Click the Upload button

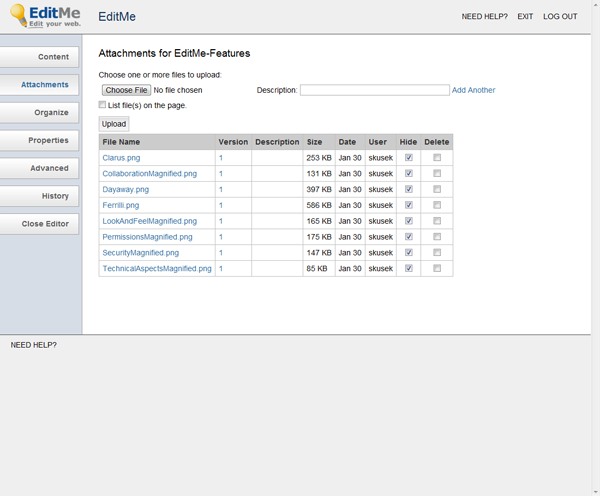(x=114, y=124)
